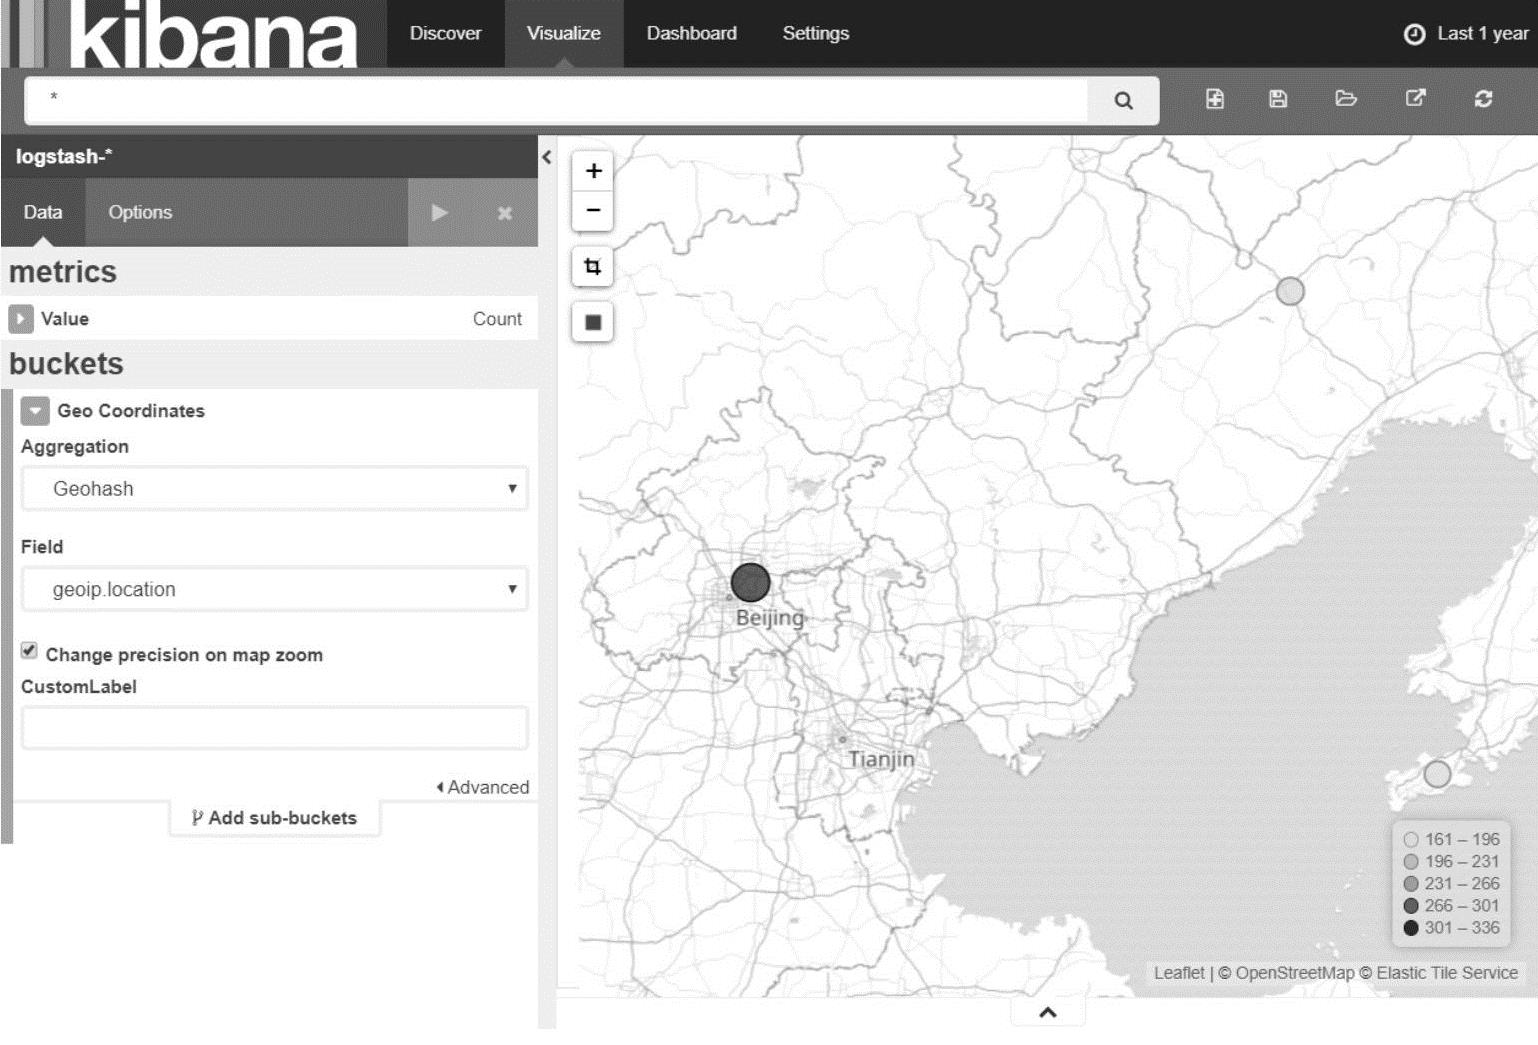Create a new visualization icon
This screenshot has width=1538, height=1045.
click(1214, 98)
